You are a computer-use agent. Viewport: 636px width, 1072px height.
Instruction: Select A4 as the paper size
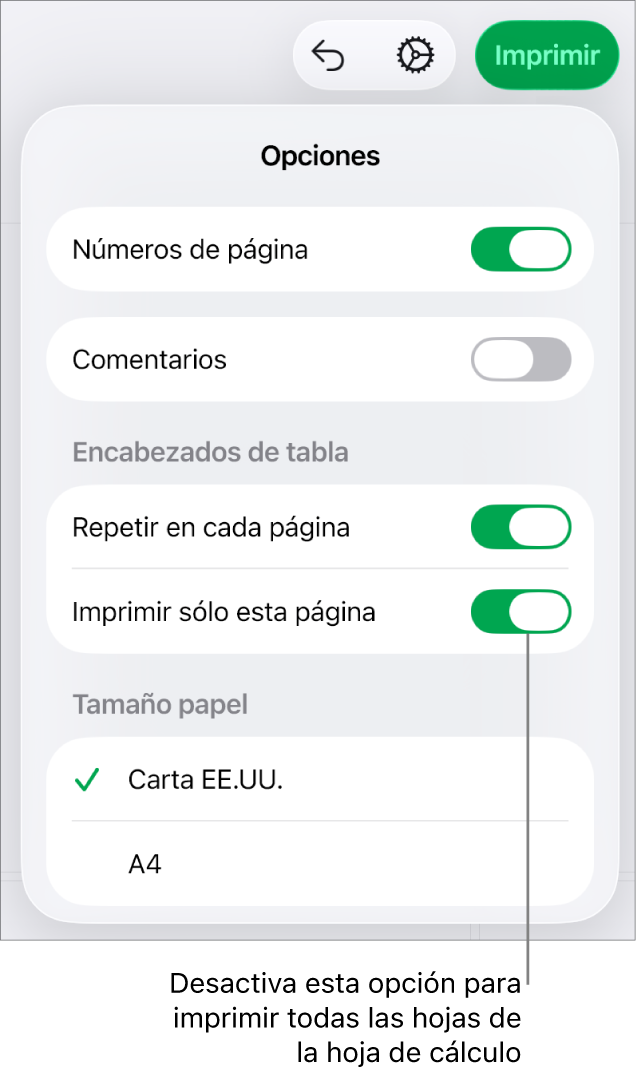tap(146, 862)
